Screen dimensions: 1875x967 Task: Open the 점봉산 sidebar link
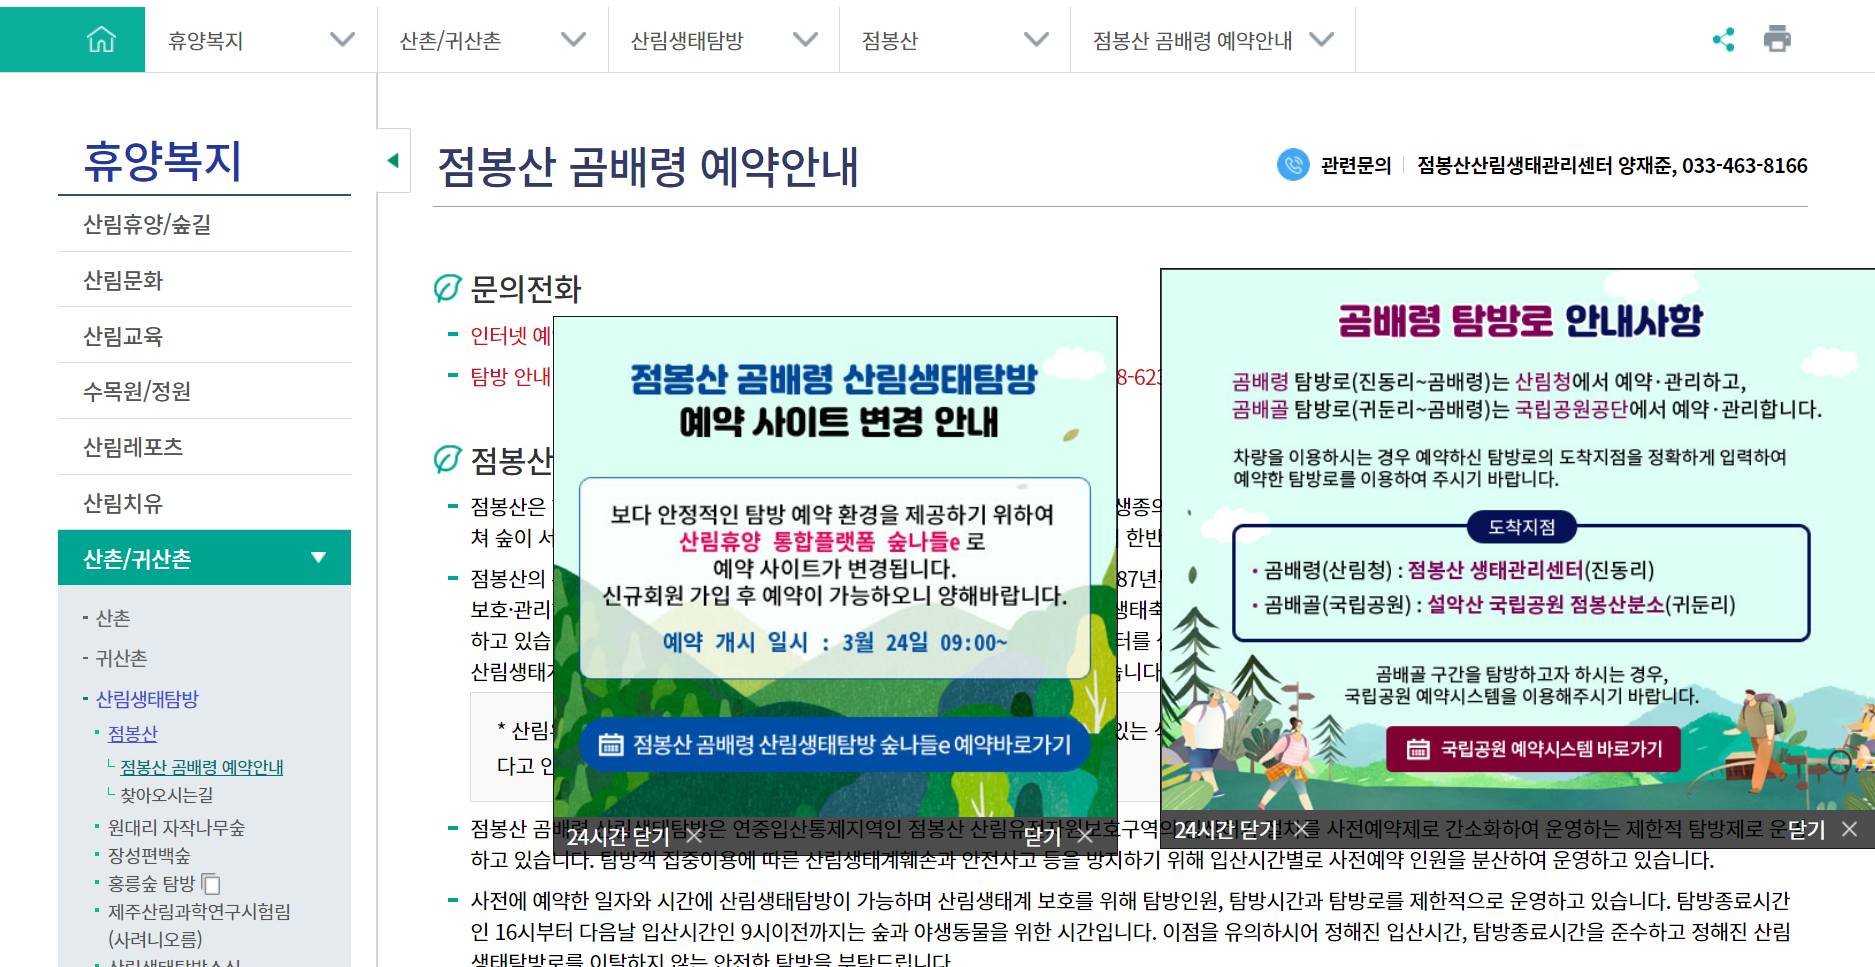(133, 734)
